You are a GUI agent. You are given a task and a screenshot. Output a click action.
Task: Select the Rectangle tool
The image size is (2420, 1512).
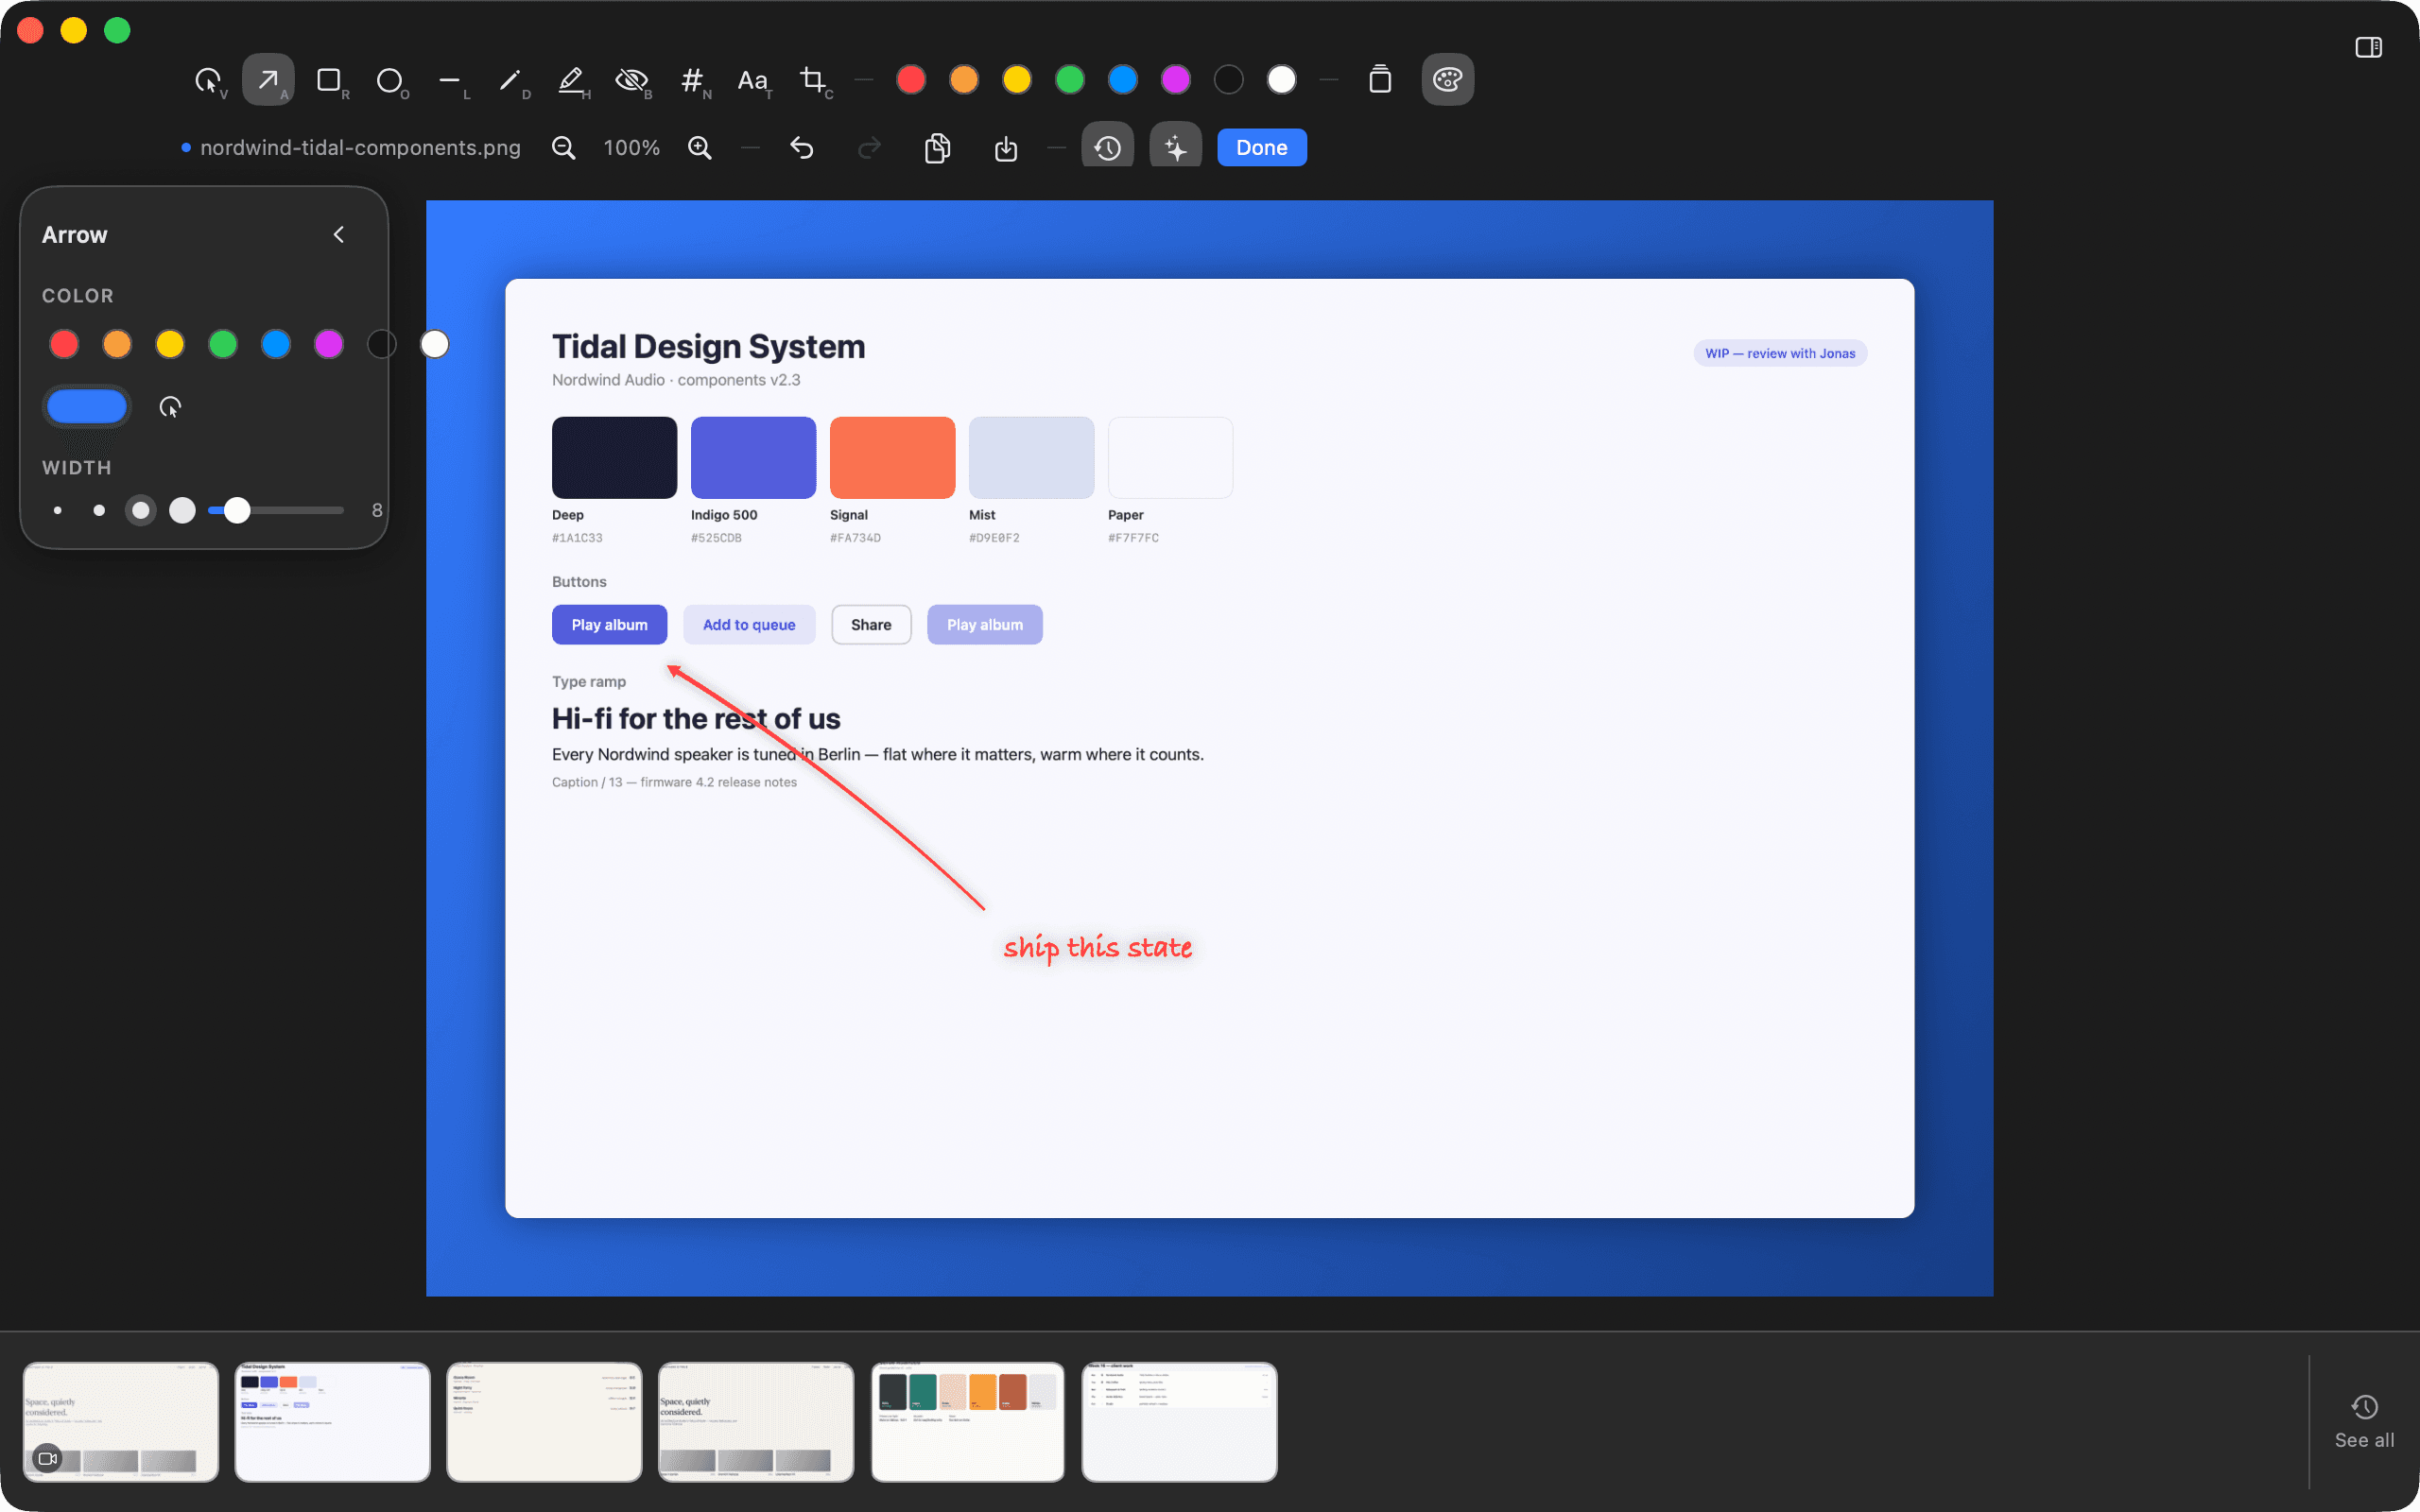point(329,80)
